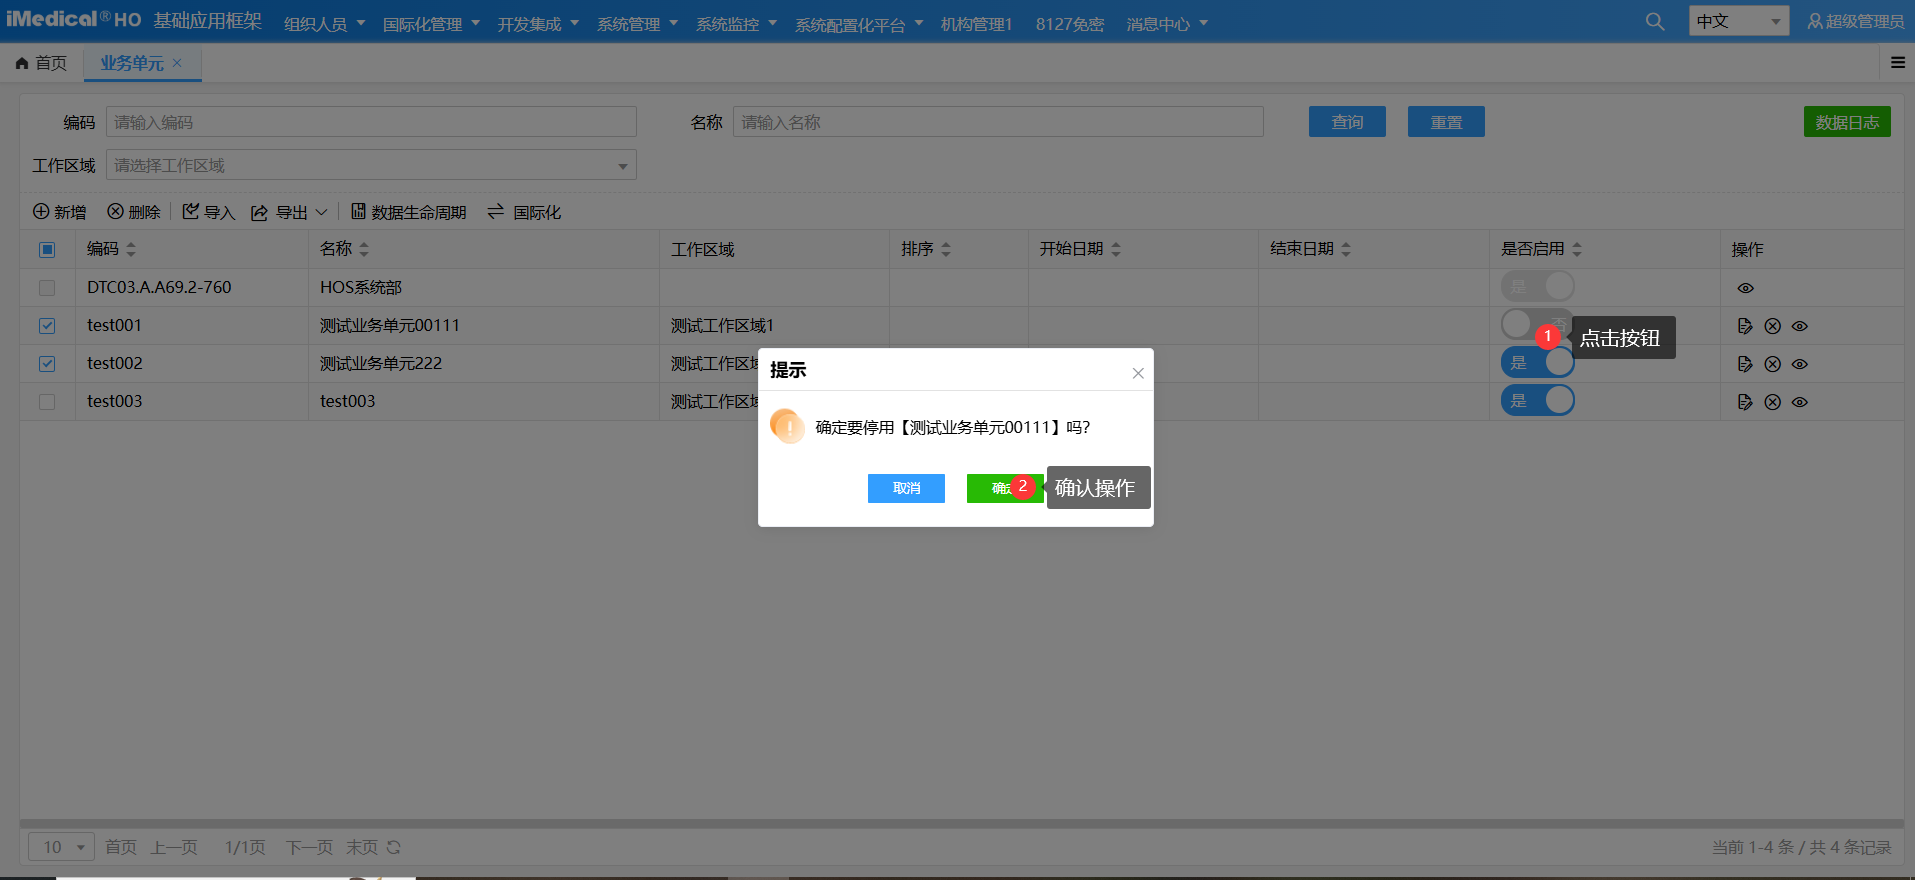Viewport: 1915px width, 880px height.
Task: Click refresh icon in pagination bar
Action: pyautogui.click(x=394, y=847)
